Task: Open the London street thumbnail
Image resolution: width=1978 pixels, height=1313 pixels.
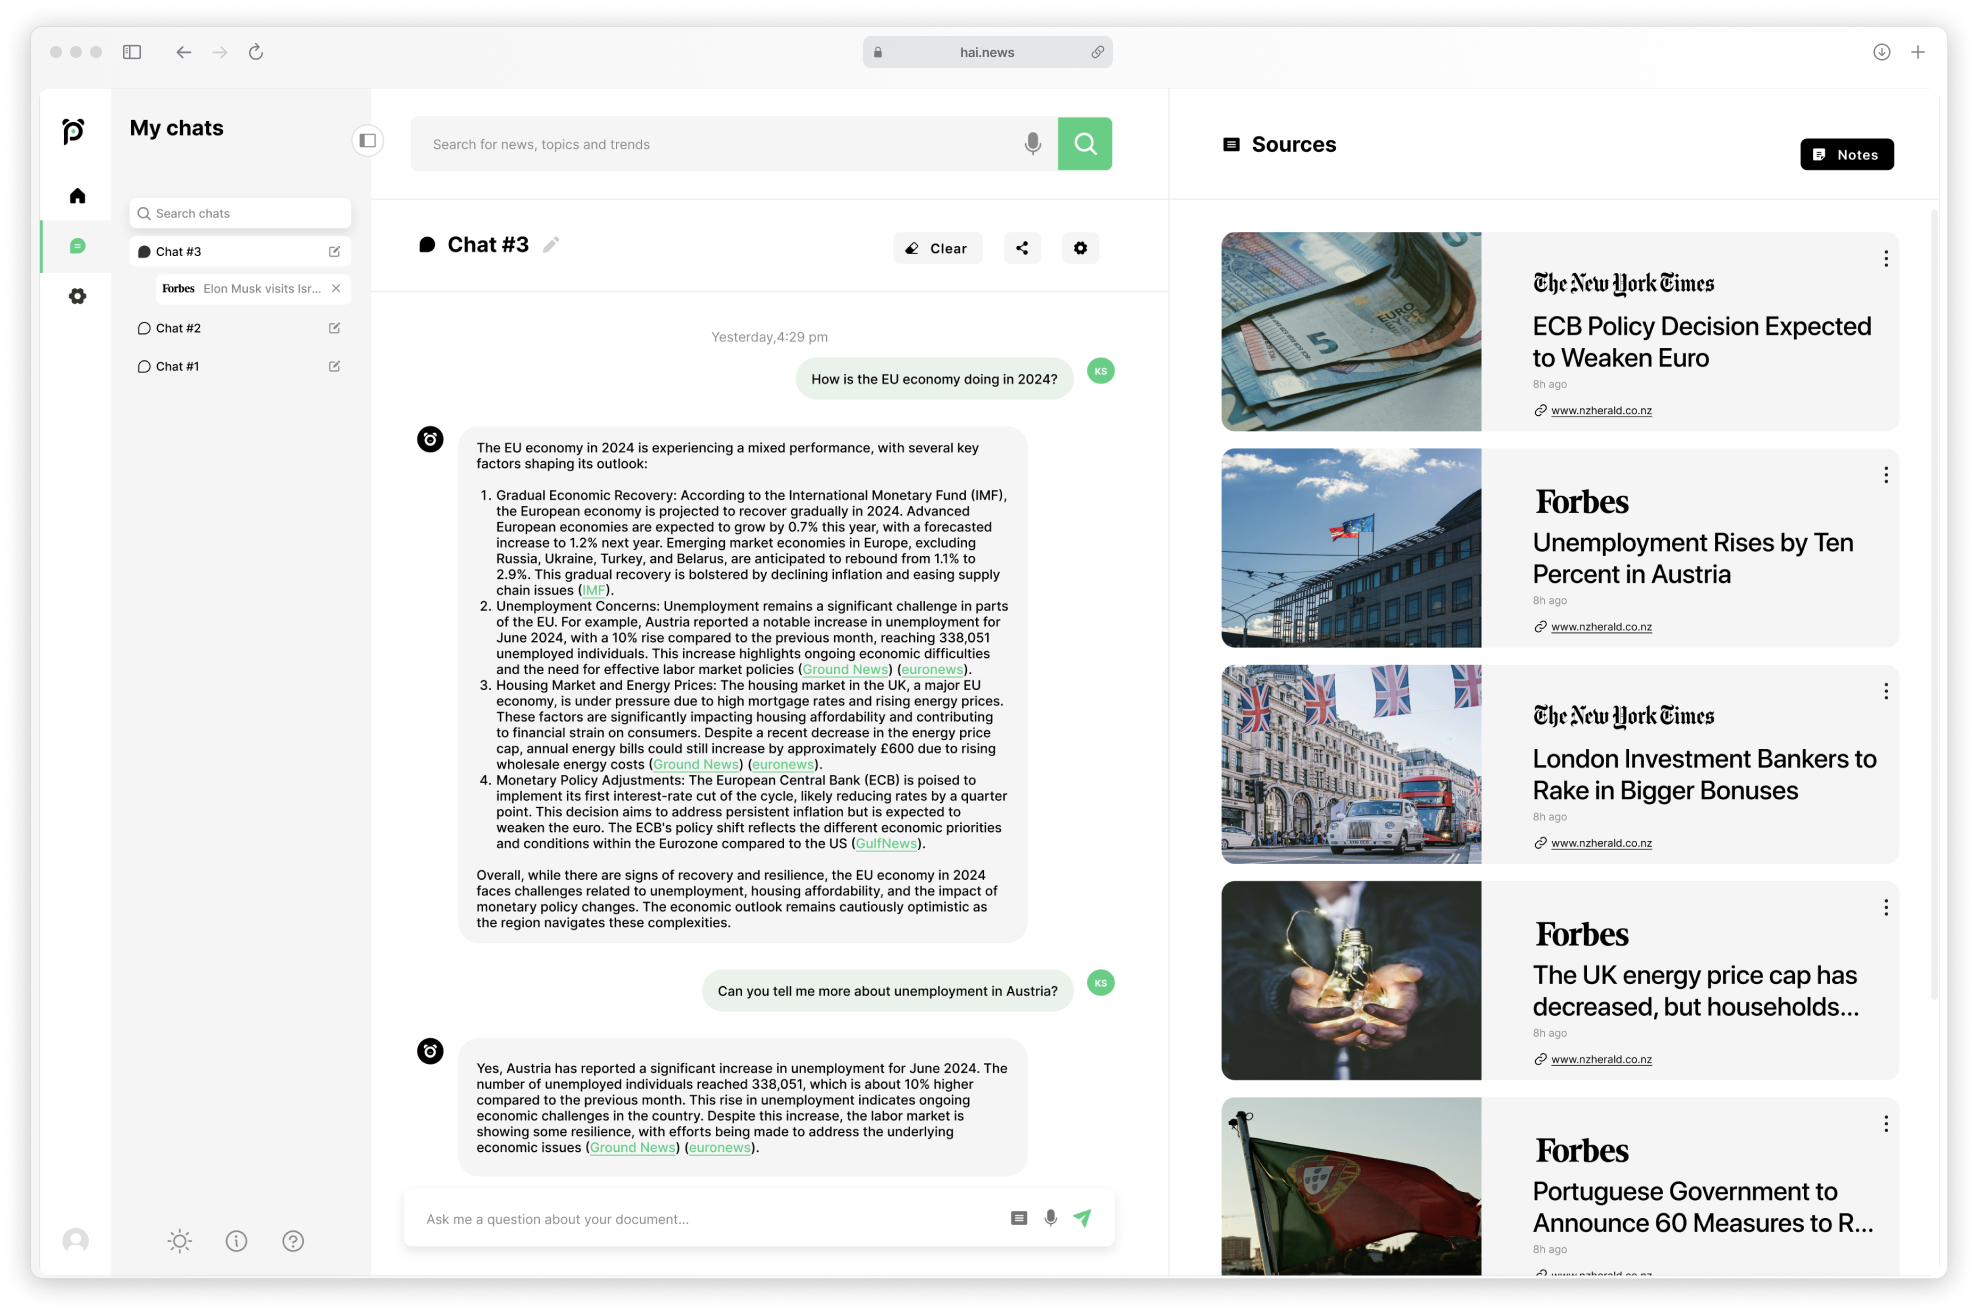Action: [1351, 764]
